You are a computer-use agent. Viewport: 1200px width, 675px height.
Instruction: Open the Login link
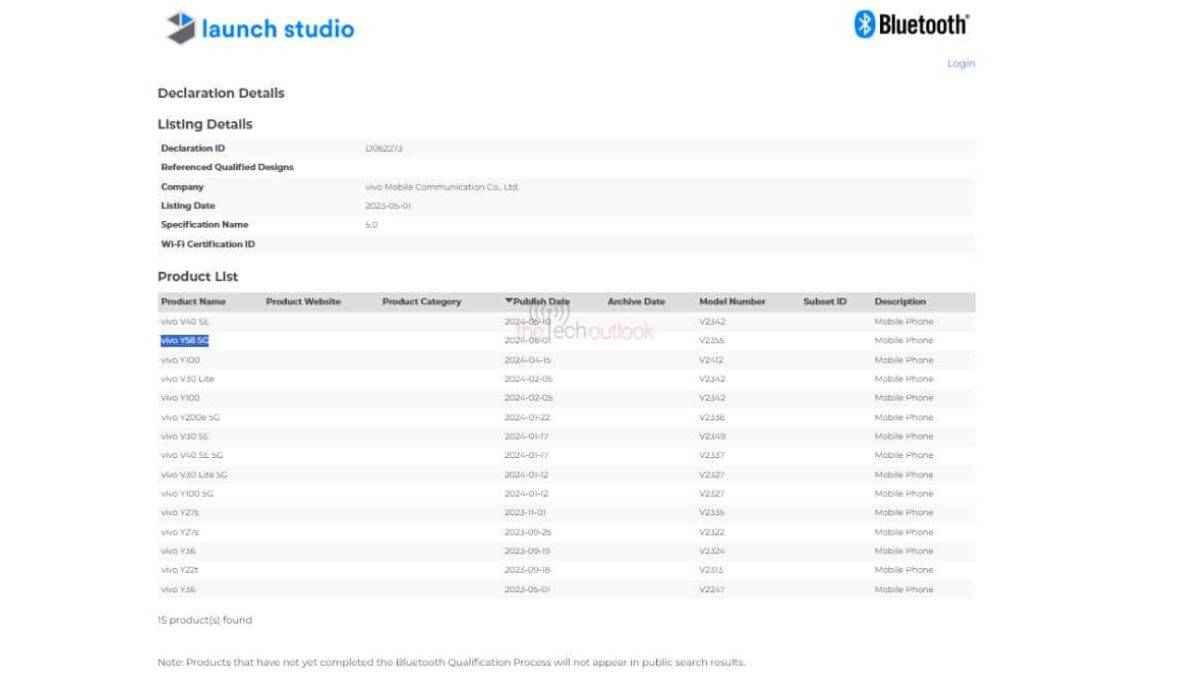[961, 63]
